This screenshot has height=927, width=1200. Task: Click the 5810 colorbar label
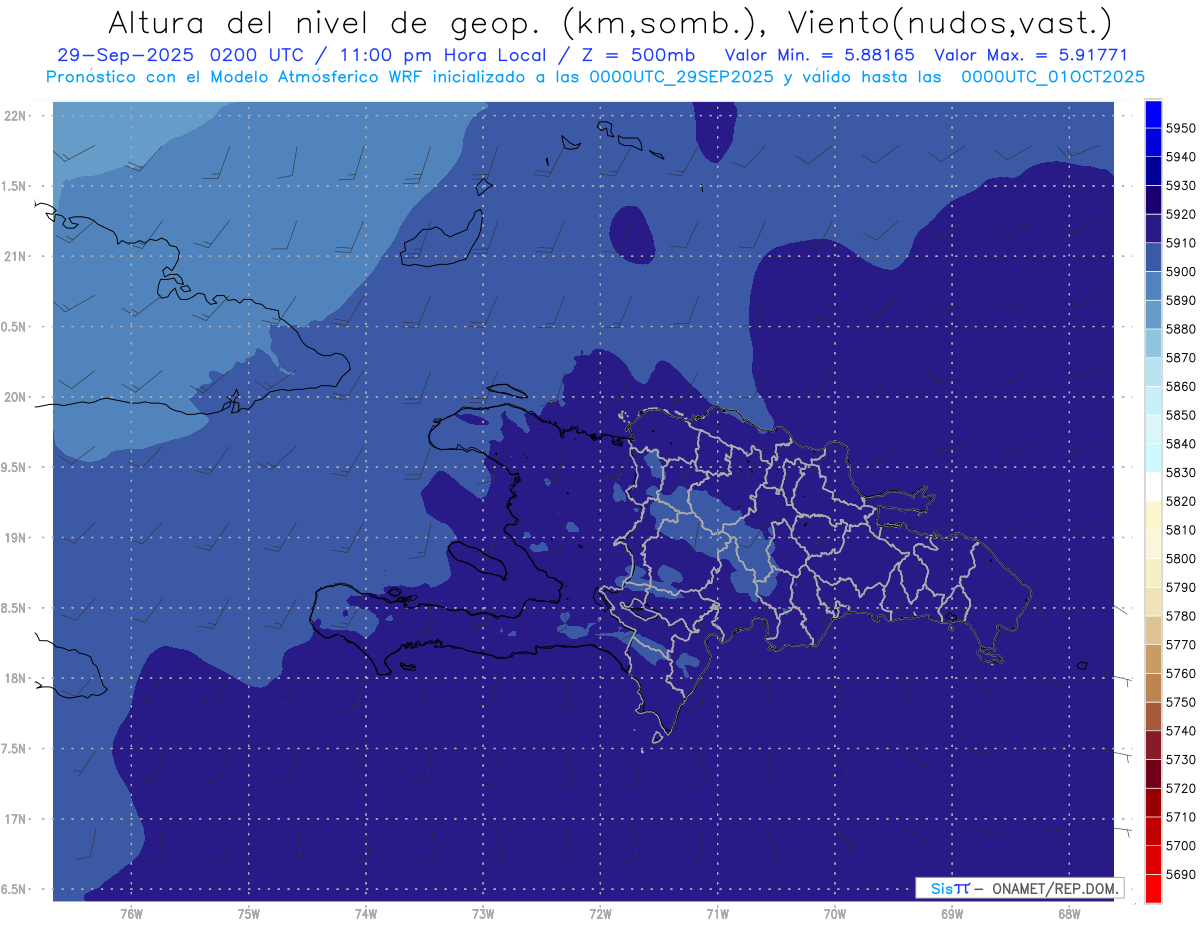(x=1180, y=530)
